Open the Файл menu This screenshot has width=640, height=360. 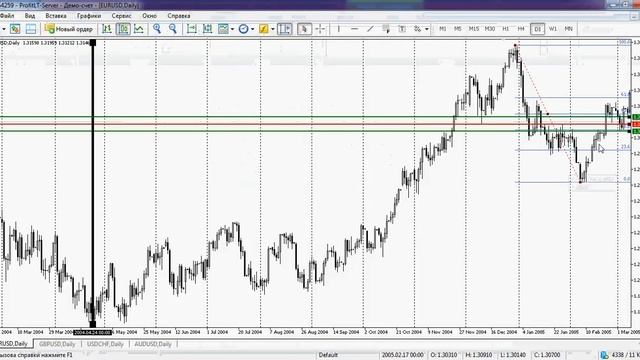coord(7,16)
